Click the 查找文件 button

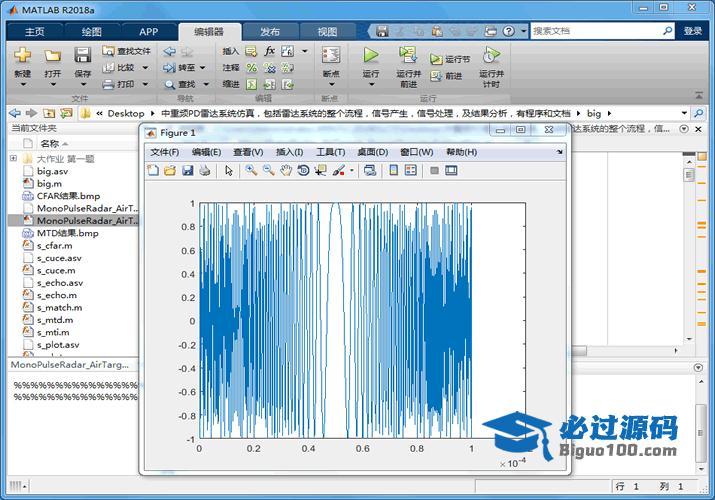(x=127, y=51)
